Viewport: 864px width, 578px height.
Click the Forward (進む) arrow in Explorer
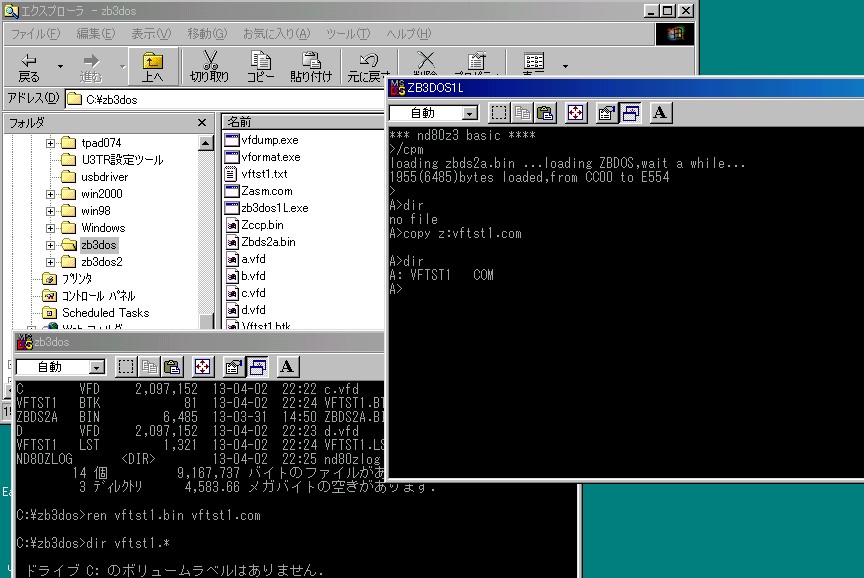[x=91, y=67]
